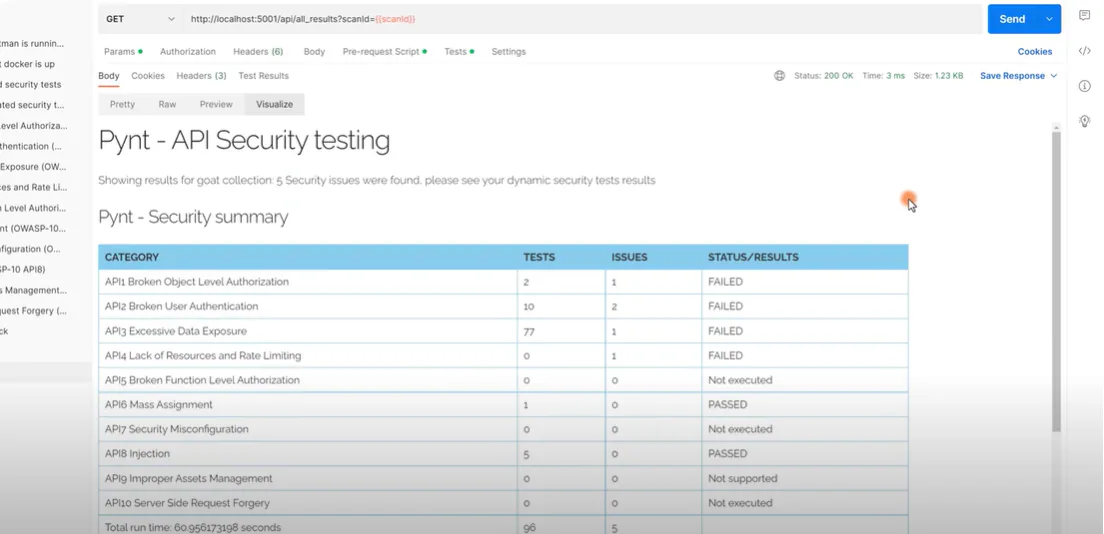Open the response Cookies tab
This screenshot has height=534, width=1104.
(x=148, y=75)
